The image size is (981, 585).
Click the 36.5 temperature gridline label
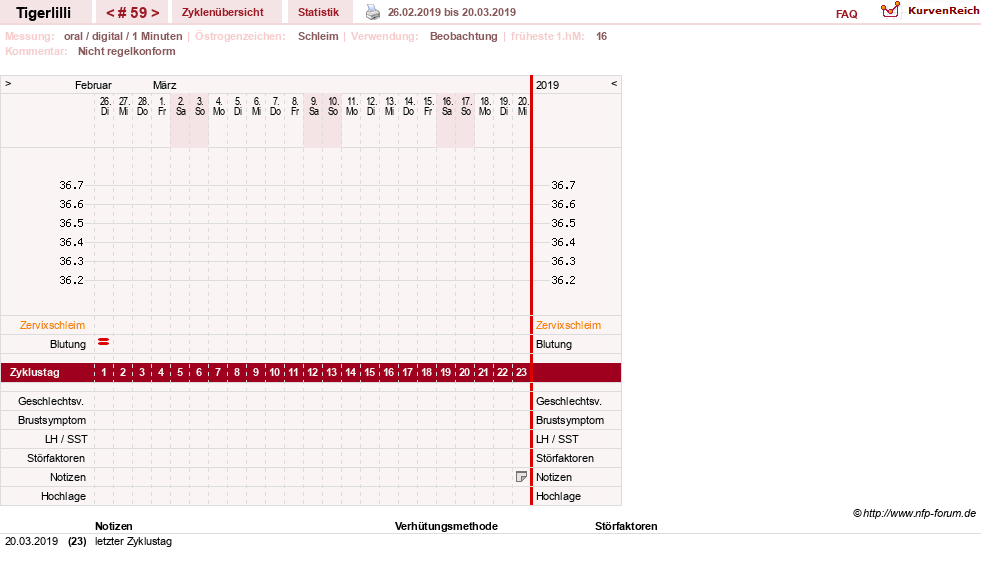[x=71, y=223]
